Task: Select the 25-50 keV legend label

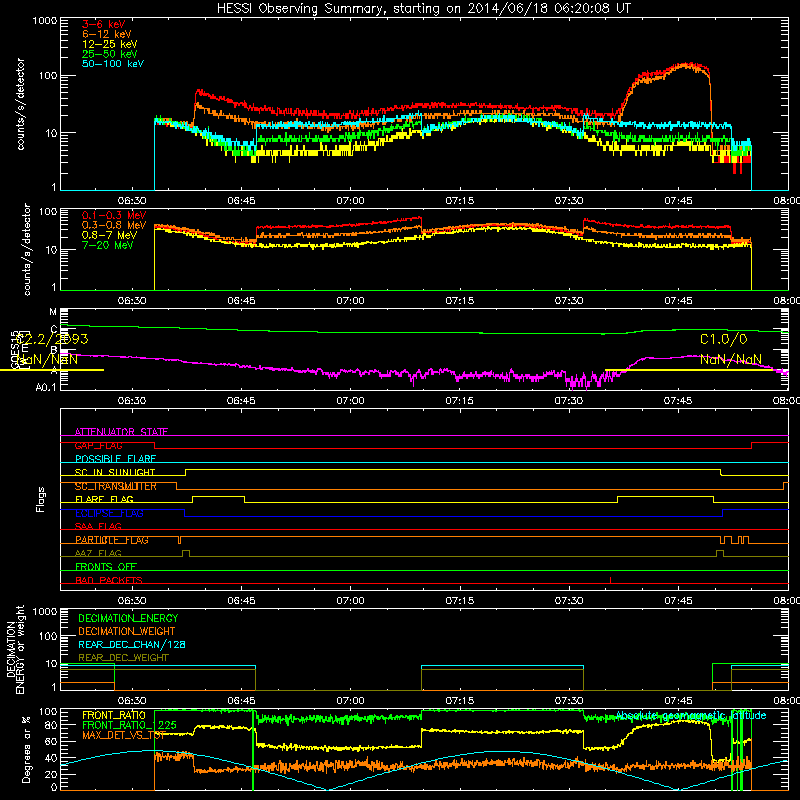Action: click(110, 54)
